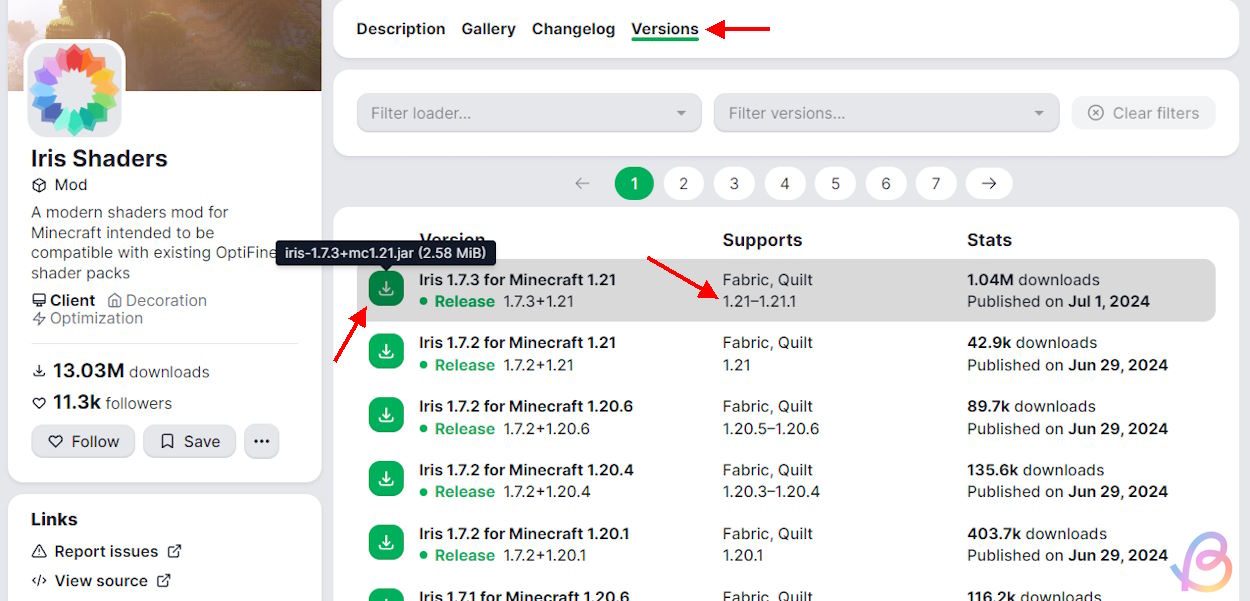The image size is (1250, 601).
Task: Jump to page 7 of versions
Action: 936,183
